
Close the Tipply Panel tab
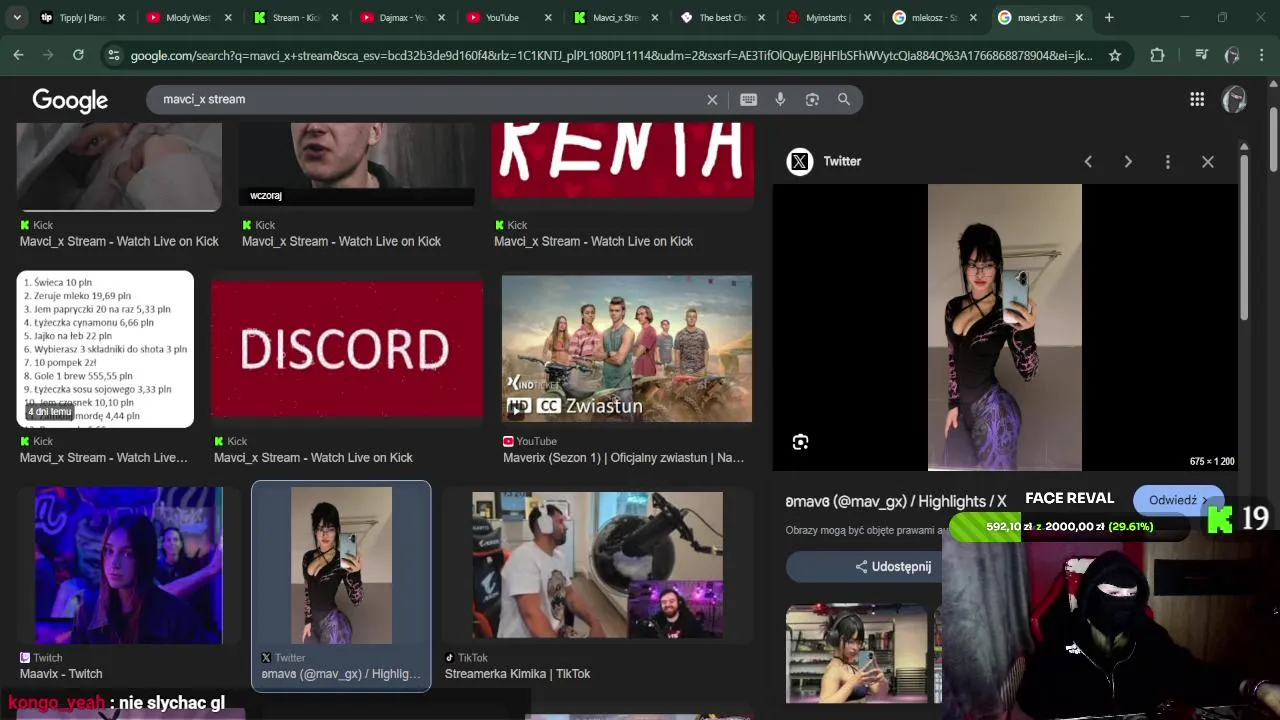pos(121,17)
